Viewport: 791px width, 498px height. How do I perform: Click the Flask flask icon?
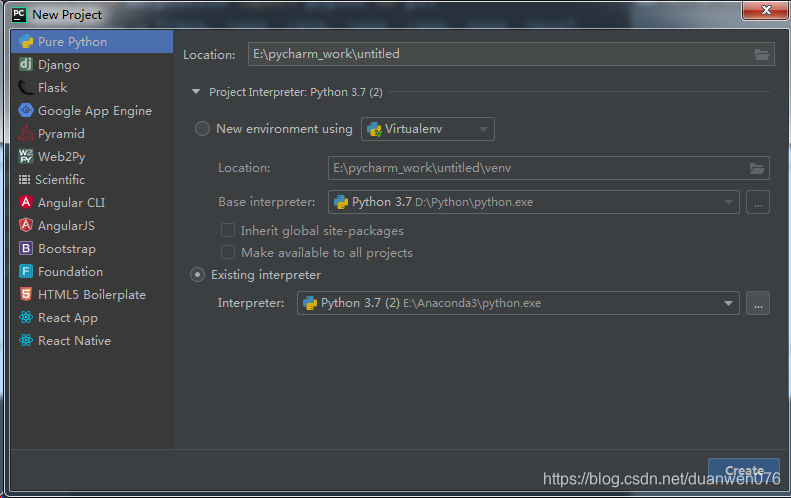[26, 87]
